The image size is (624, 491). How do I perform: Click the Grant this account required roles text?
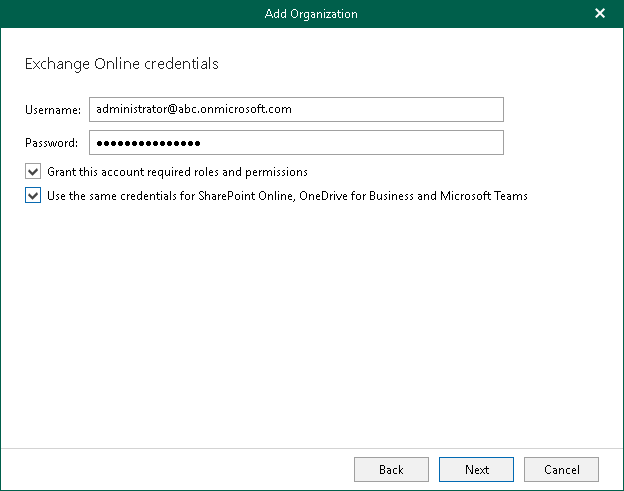(x=177, y=172)
